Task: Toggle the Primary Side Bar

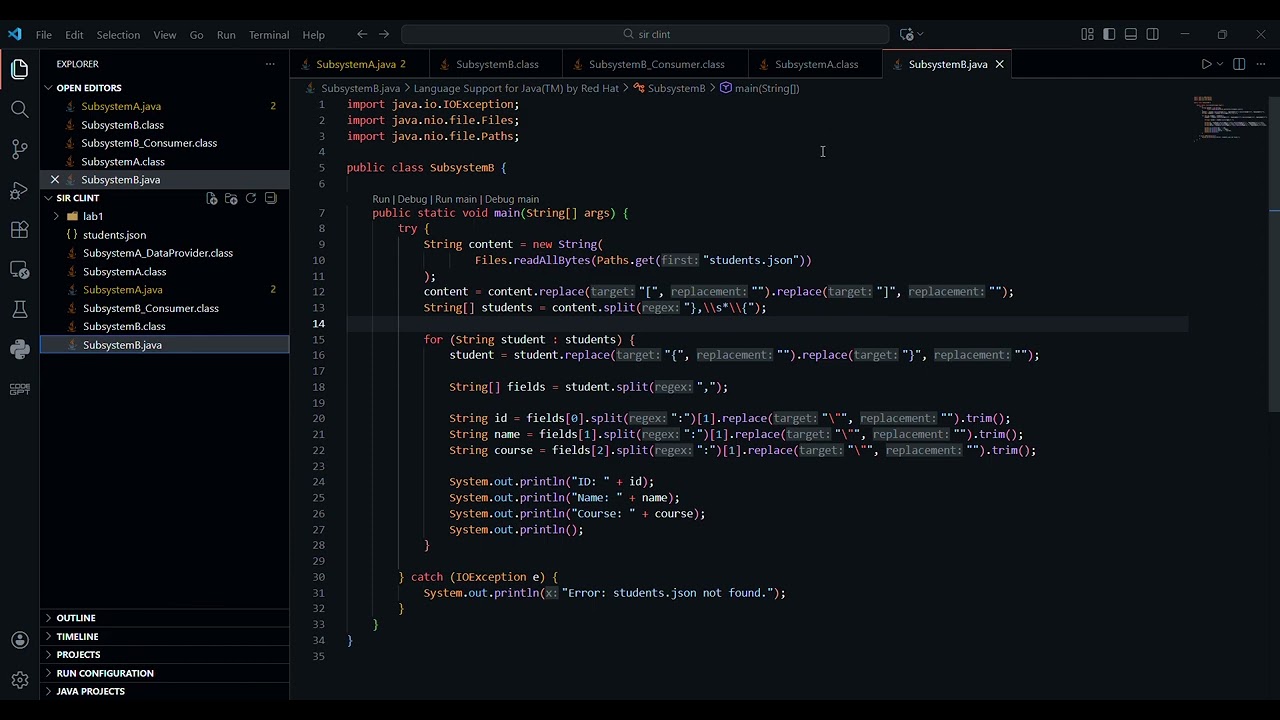Action: coord(1109,34)
